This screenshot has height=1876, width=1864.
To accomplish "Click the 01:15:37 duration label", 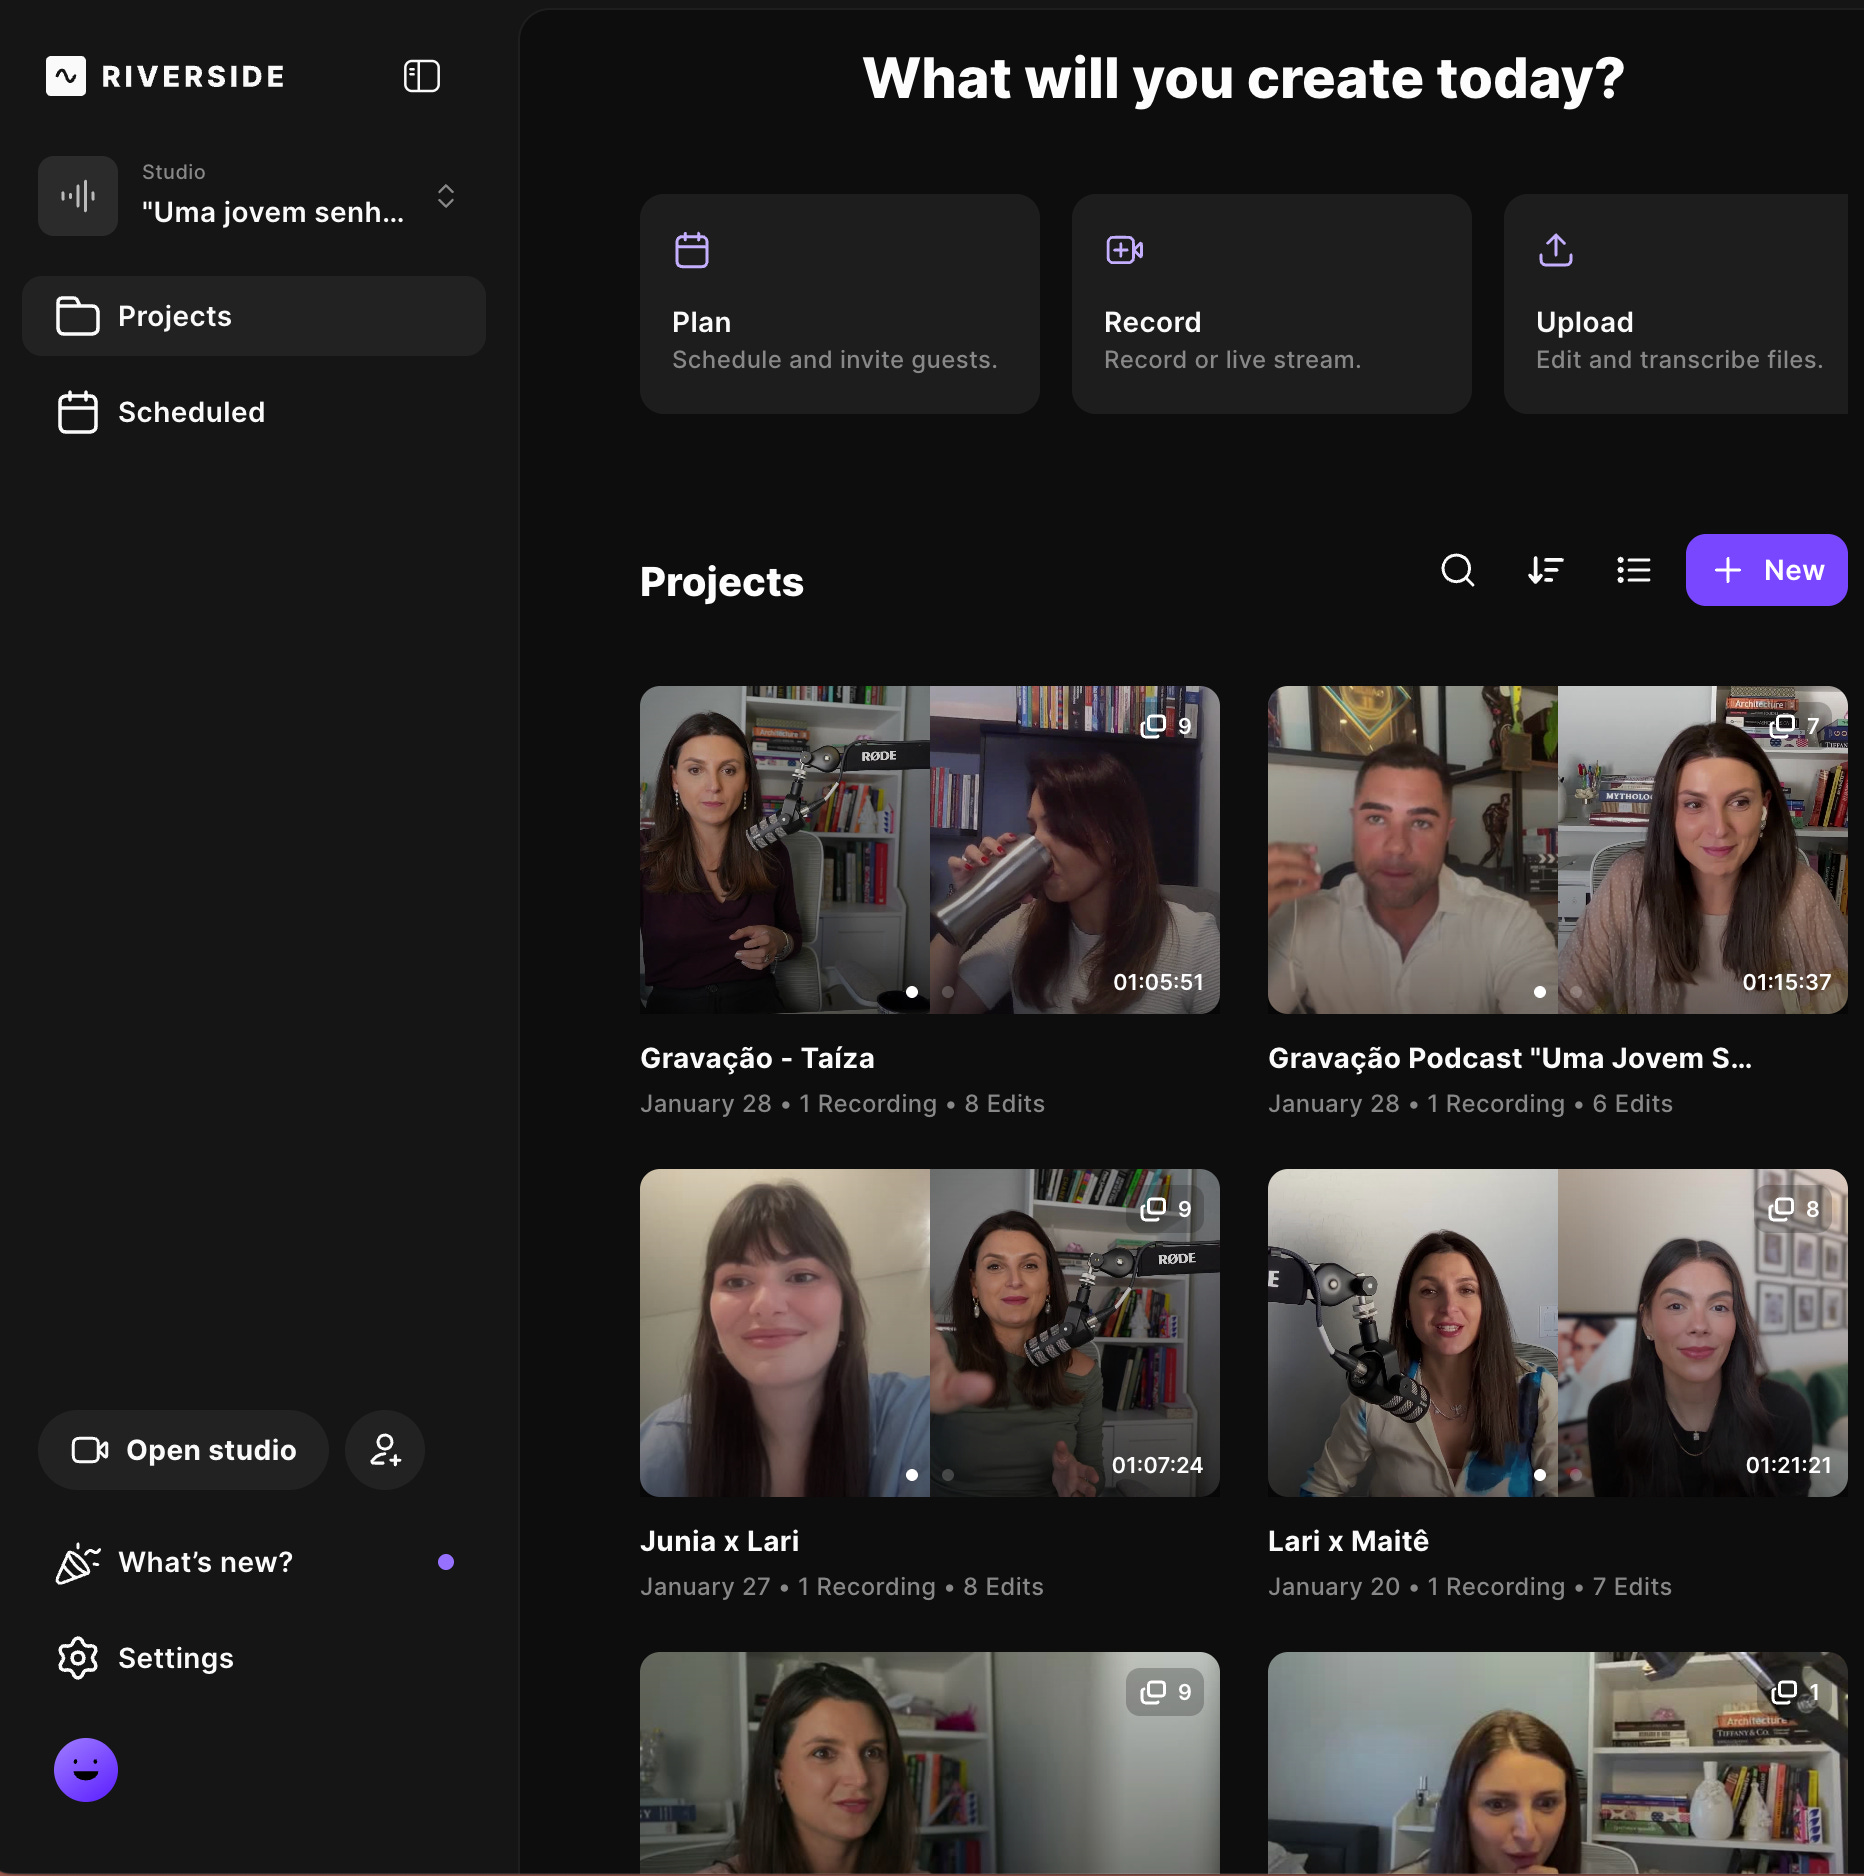I will point(1787,982).
